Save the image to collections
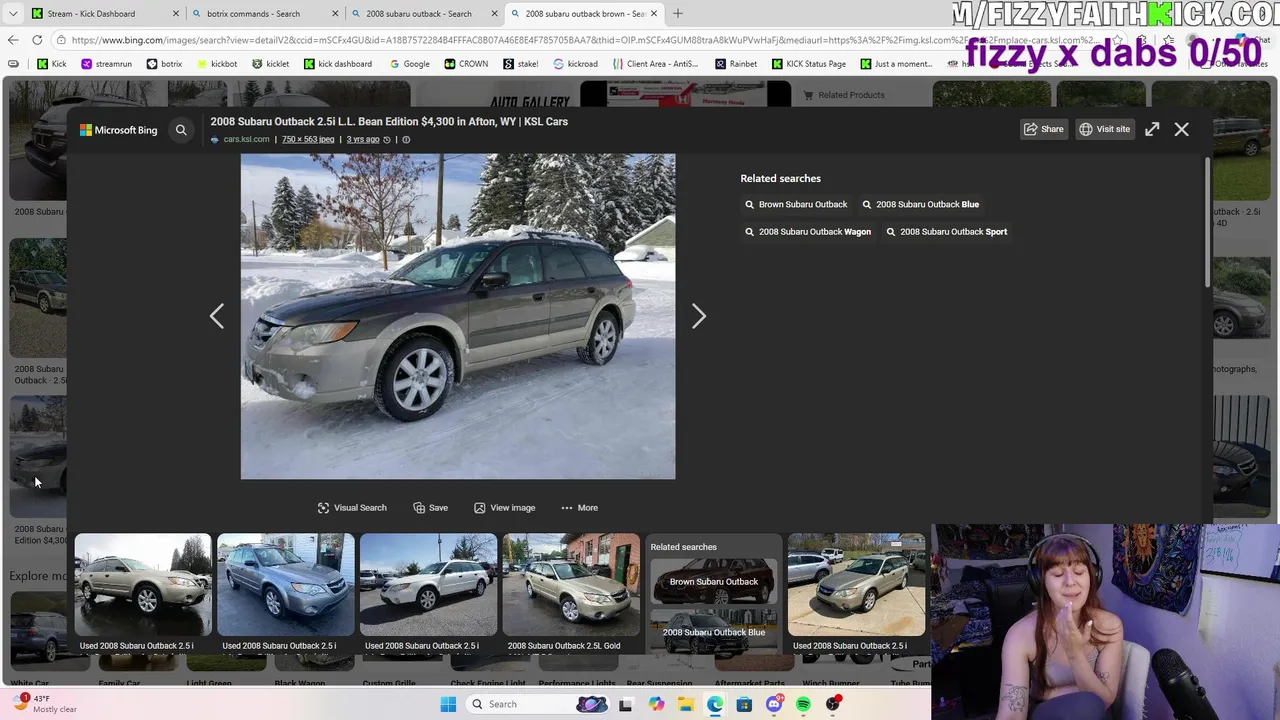 (x=431, y=508)
